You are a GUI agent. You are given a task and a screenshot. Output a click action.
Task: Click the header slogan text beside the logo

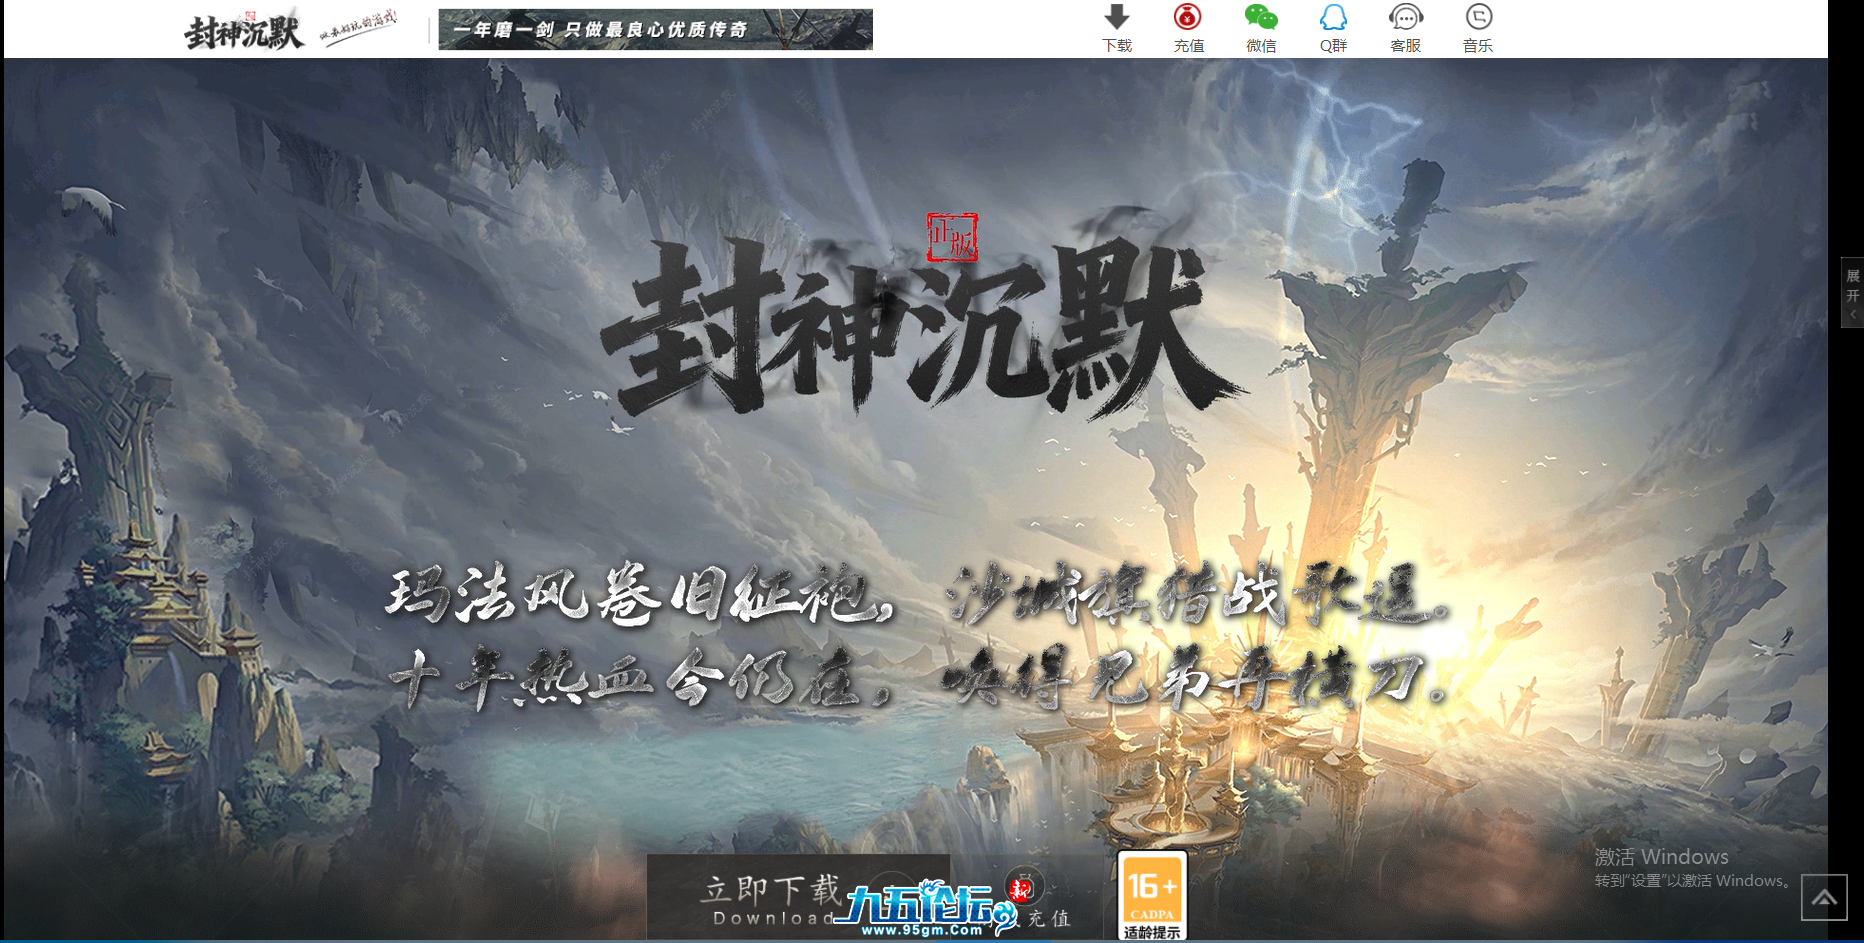tap(359, 28)
